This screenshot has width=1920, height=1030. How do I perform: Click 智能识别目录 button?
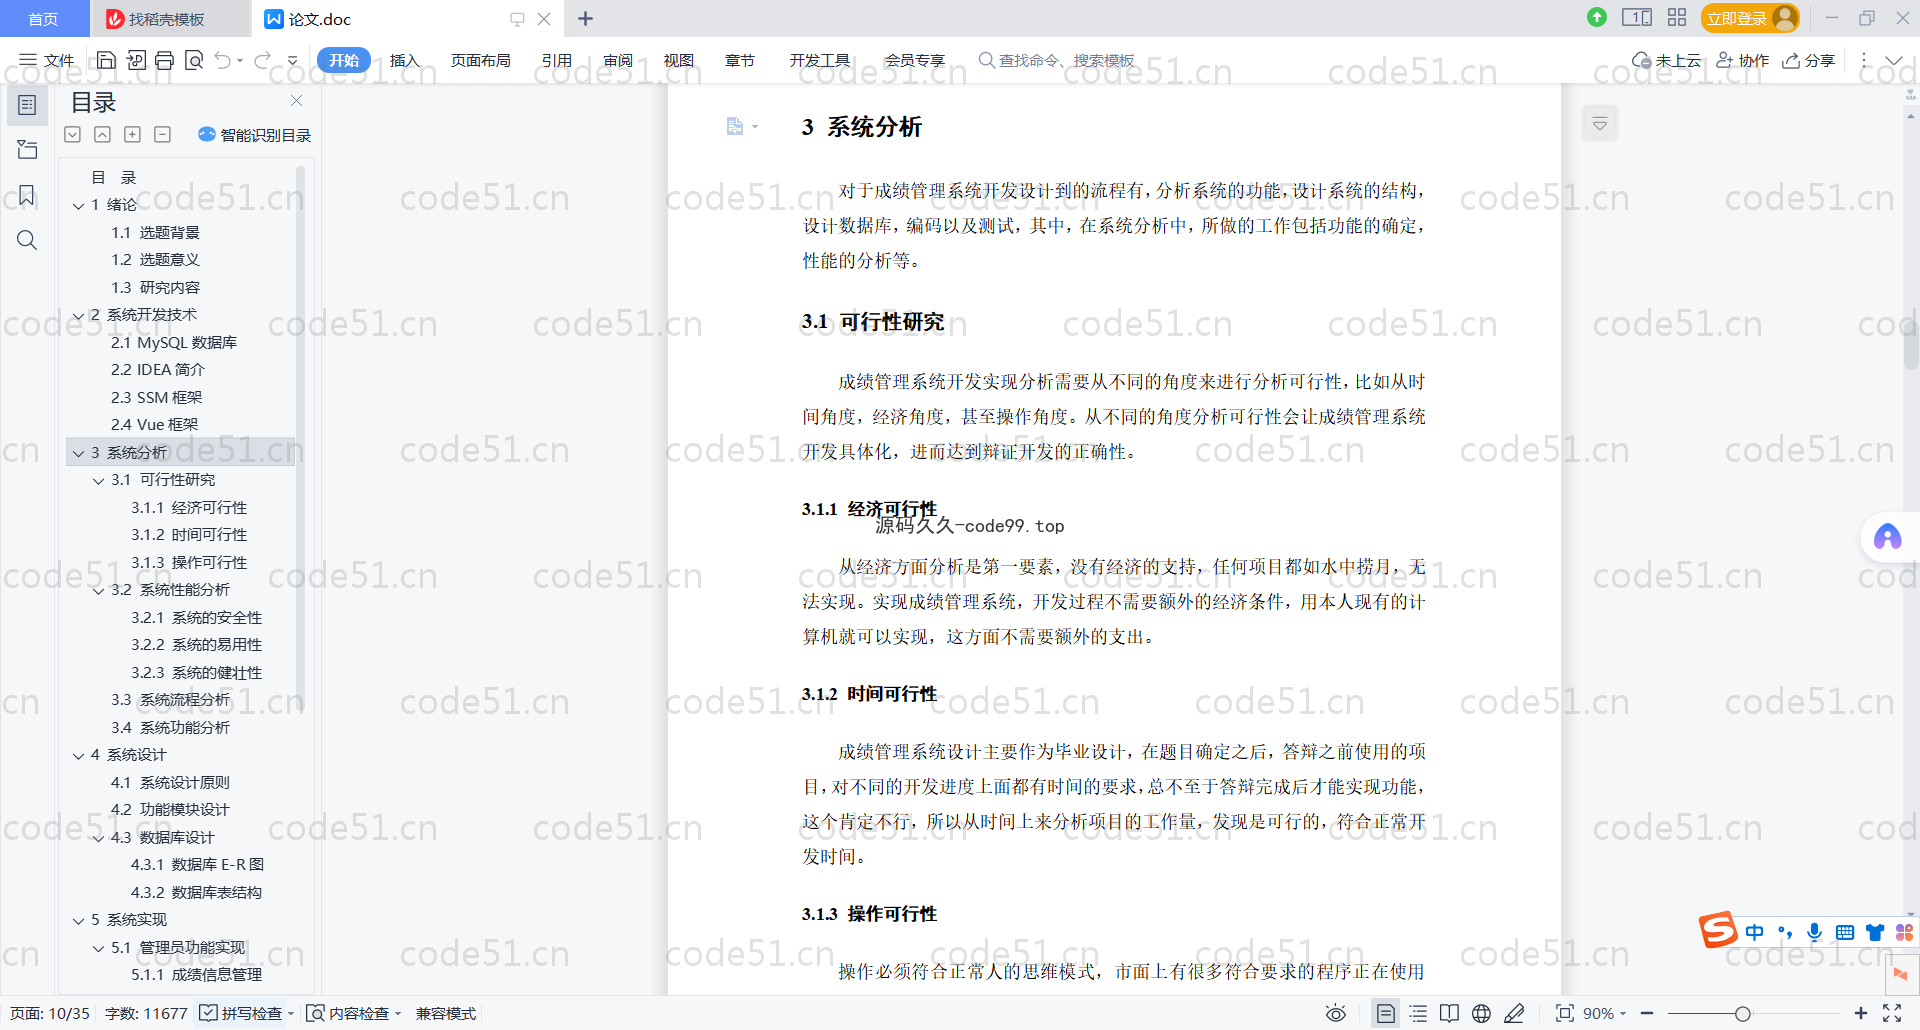pos(255,134)
